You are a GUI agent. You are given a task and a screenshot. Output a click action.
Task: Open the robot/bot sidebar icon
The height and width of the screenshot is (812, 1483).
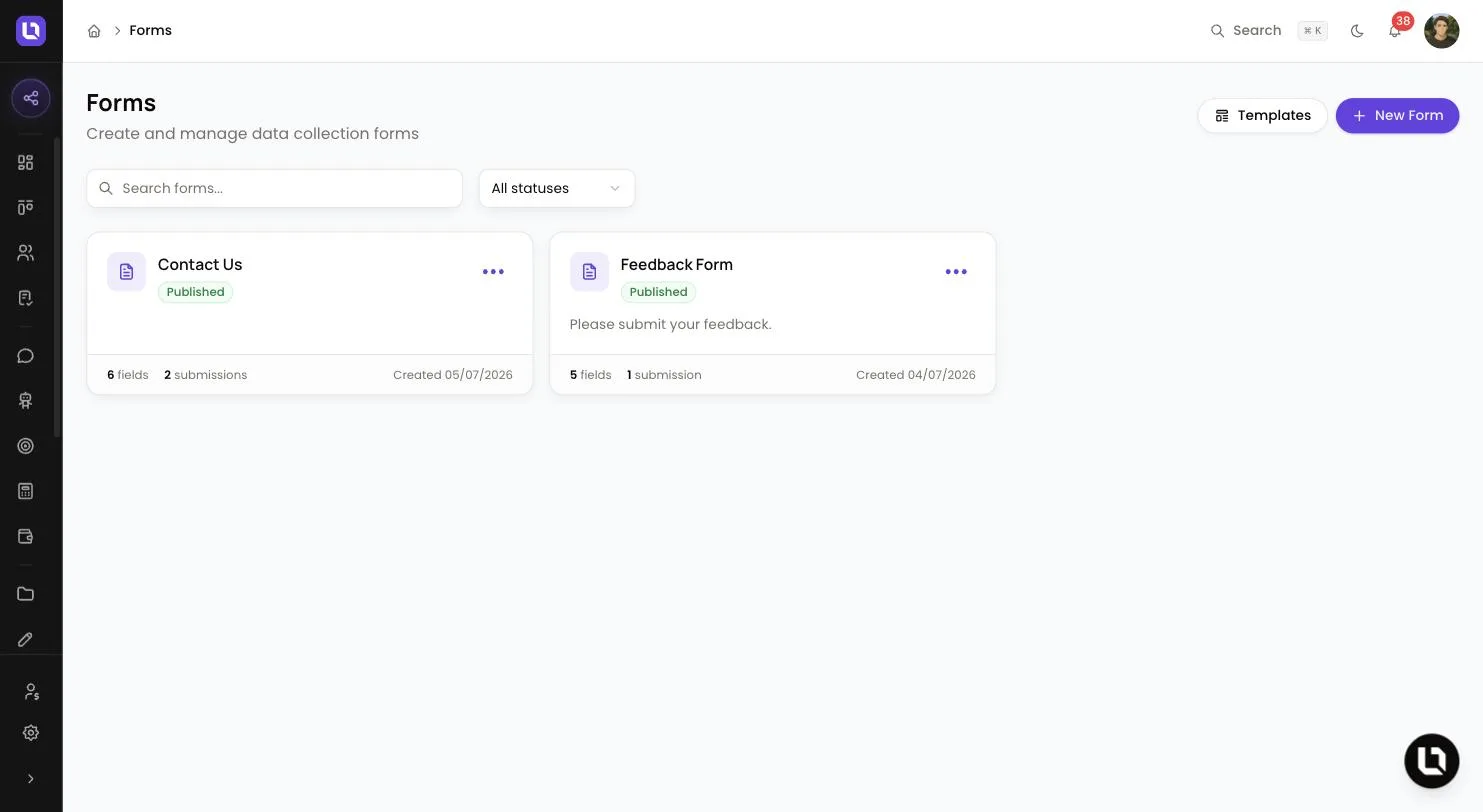pos(26,401)
